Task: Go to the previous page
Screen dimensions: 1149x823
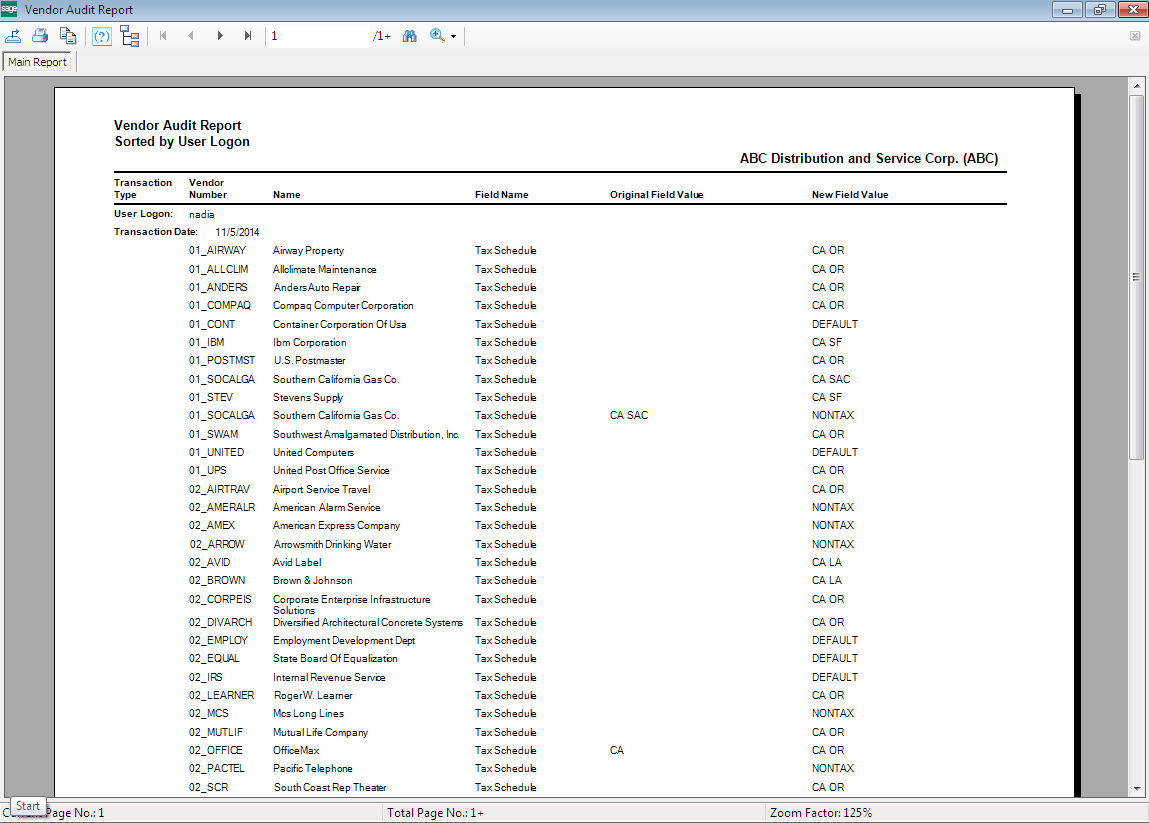Action: (x=190, y=36)
